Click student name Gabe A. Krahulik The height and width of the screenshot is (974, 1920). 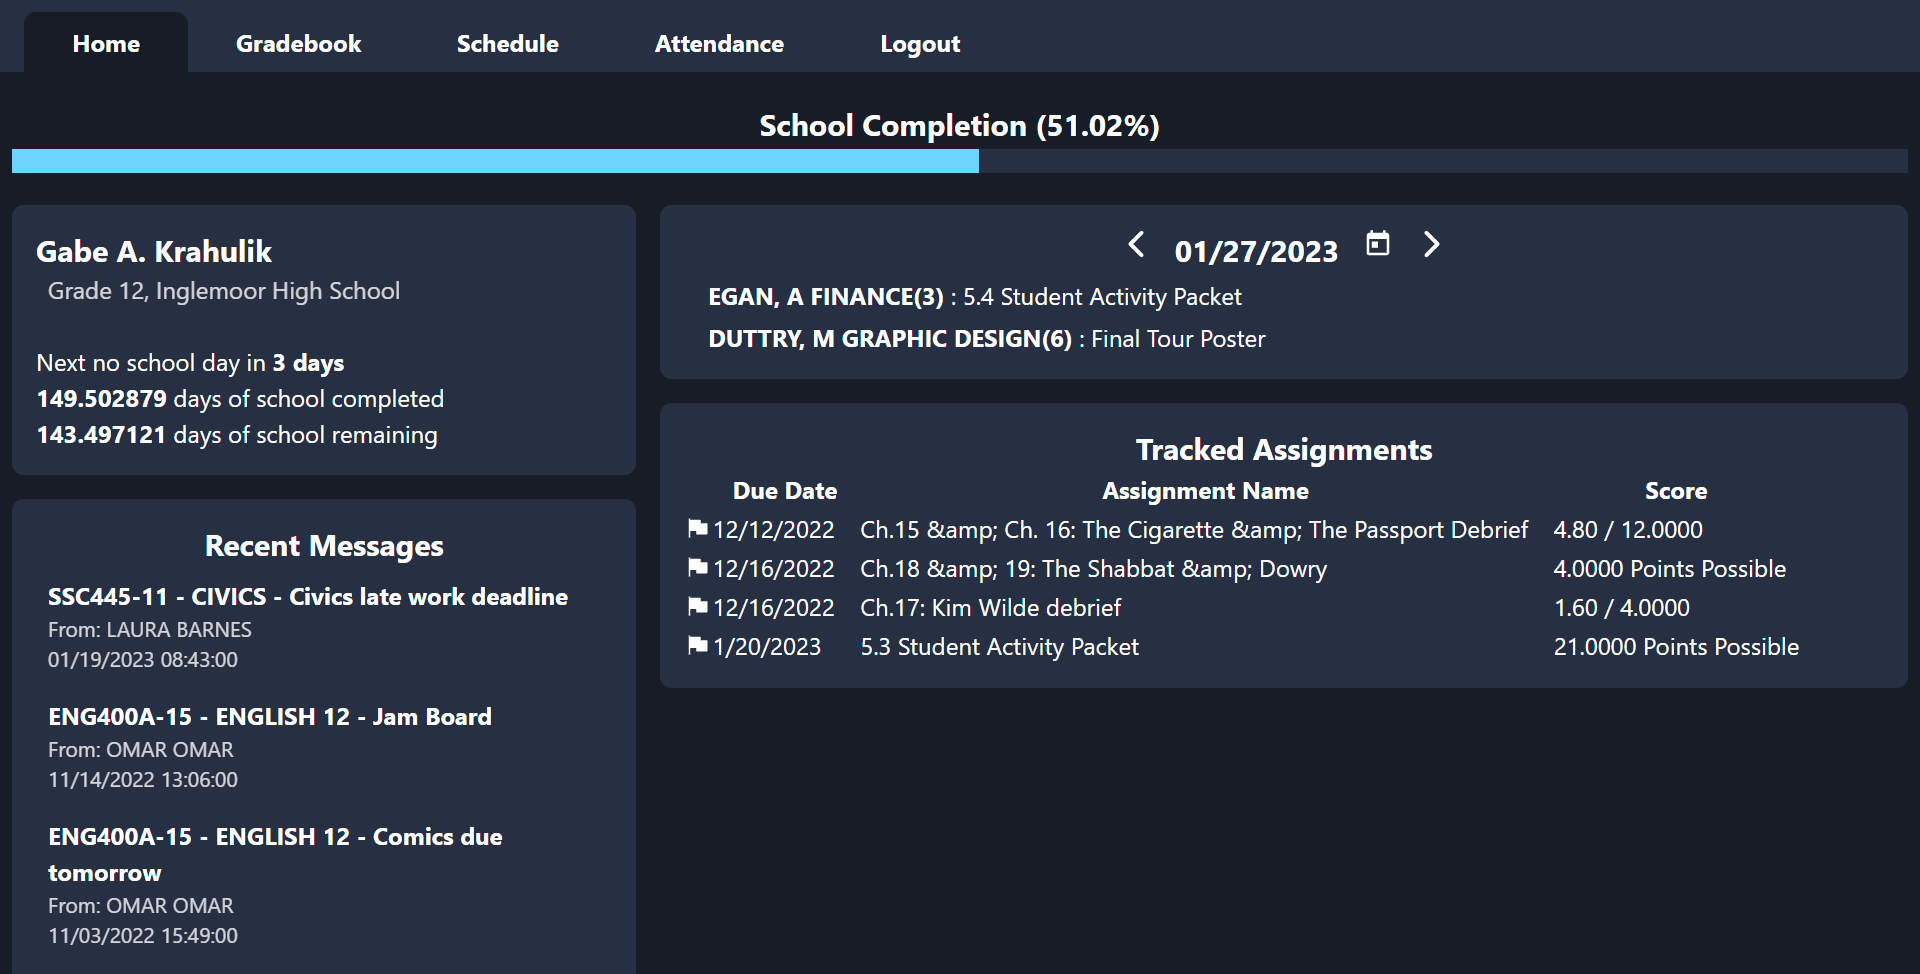pyautogui.click(x=154, y=252)
